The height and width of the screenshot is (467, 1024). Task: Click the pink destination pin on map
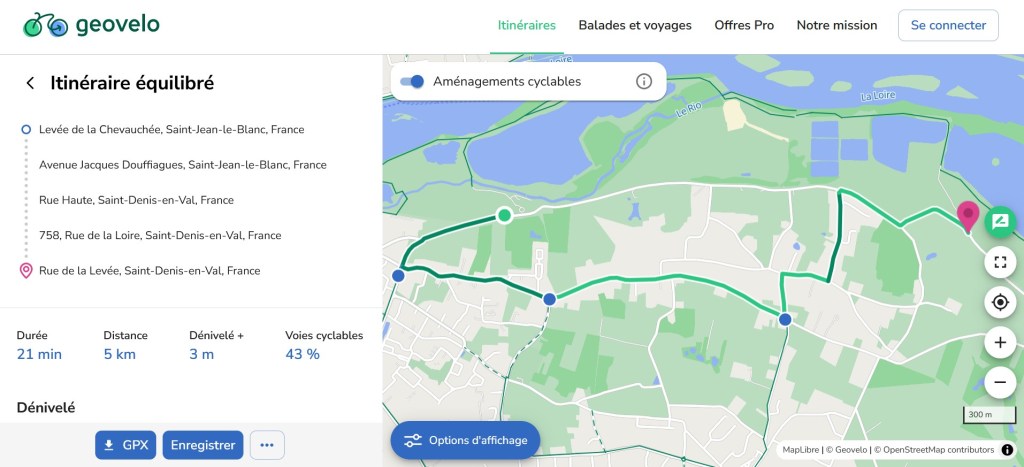[x=968, y=215]
